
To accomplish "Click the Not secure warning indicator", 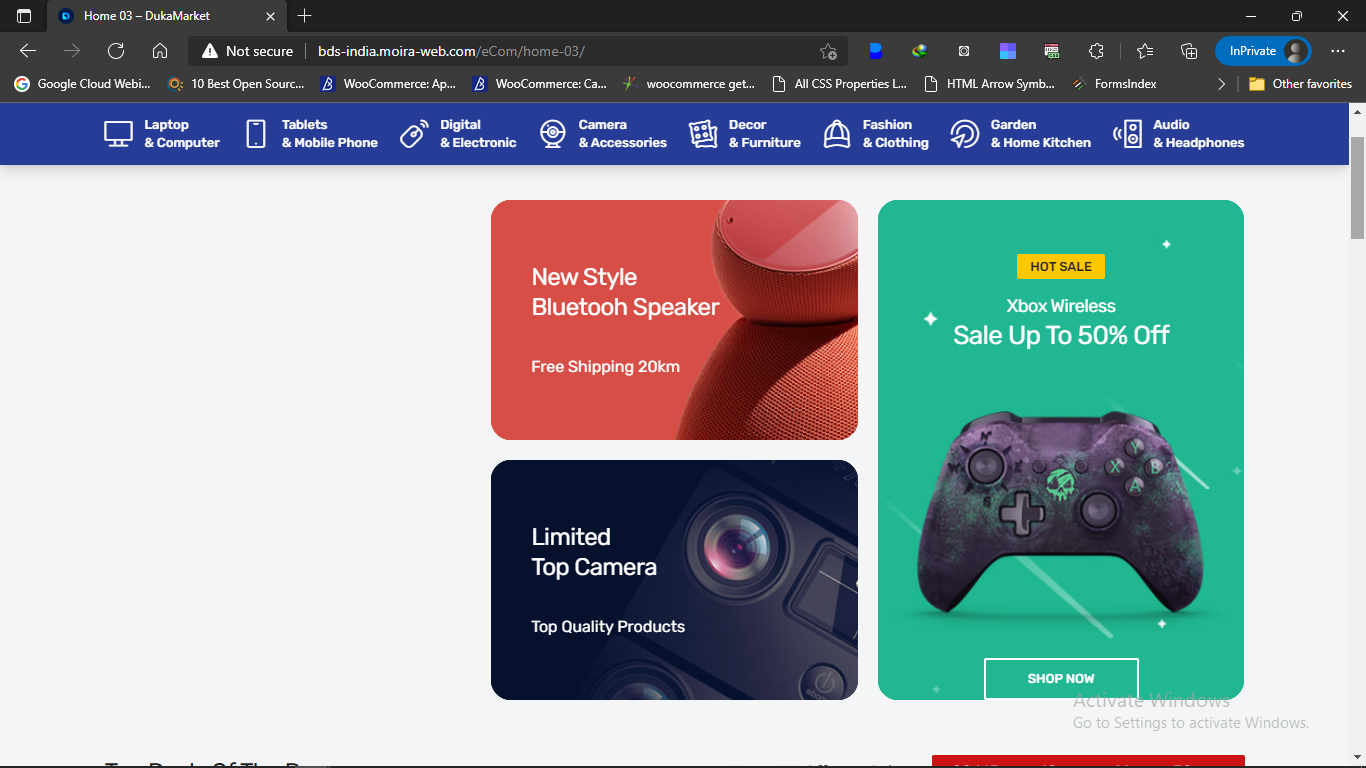I will (248, 51).
